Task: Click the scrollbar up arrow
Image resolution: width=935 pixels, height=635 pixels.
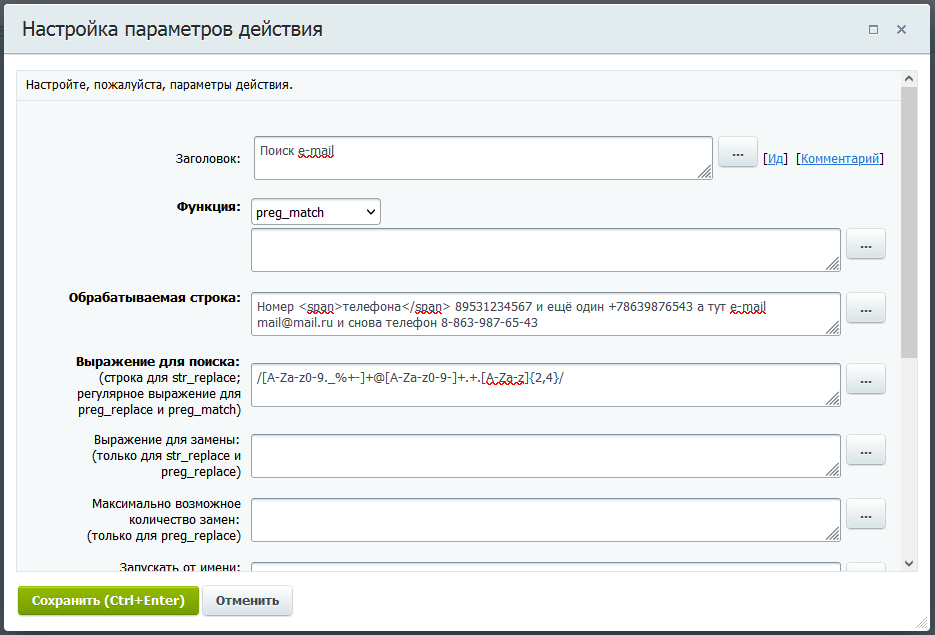Action: pyautogui.click(x=909, y=78)
